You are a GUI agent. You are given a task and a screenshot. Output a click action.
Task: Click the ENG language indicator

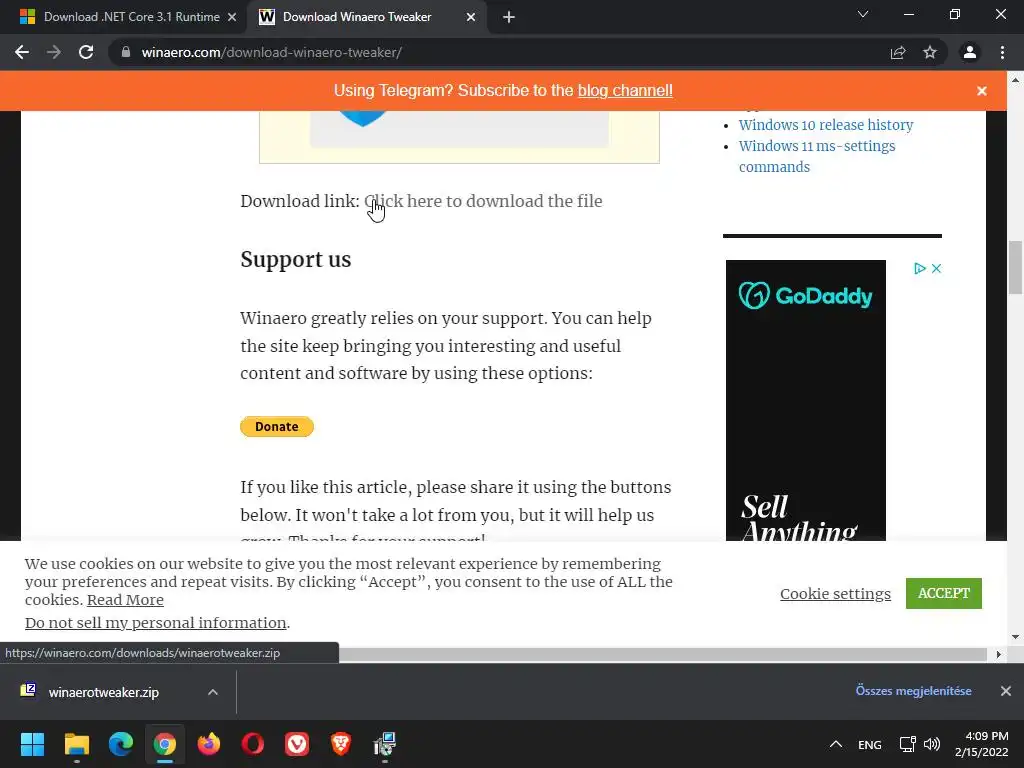tap(870, 744)
